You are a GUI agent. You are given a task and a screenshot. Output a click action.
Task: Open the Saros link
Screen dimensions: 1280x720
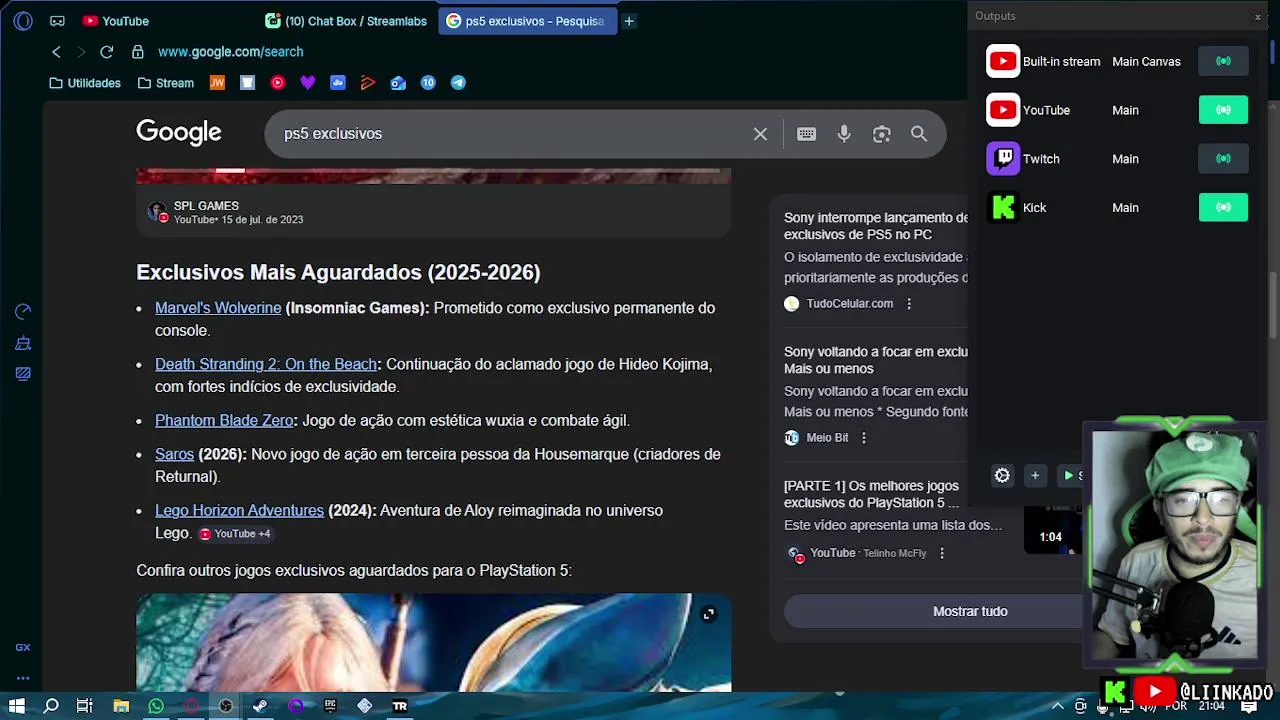pyautogui.click(x=174, y=454)
